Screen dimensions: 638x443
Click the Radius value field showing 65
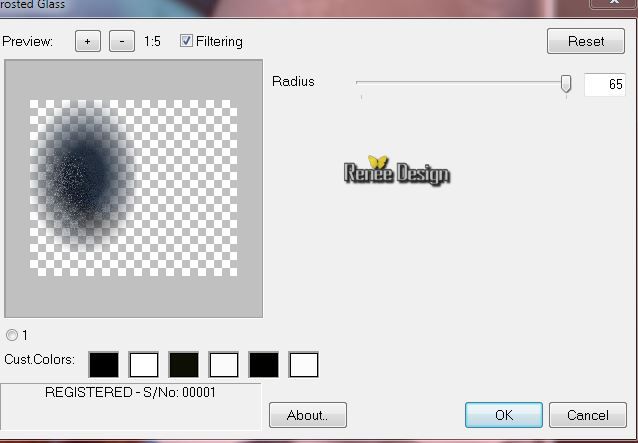pos(605,84)
